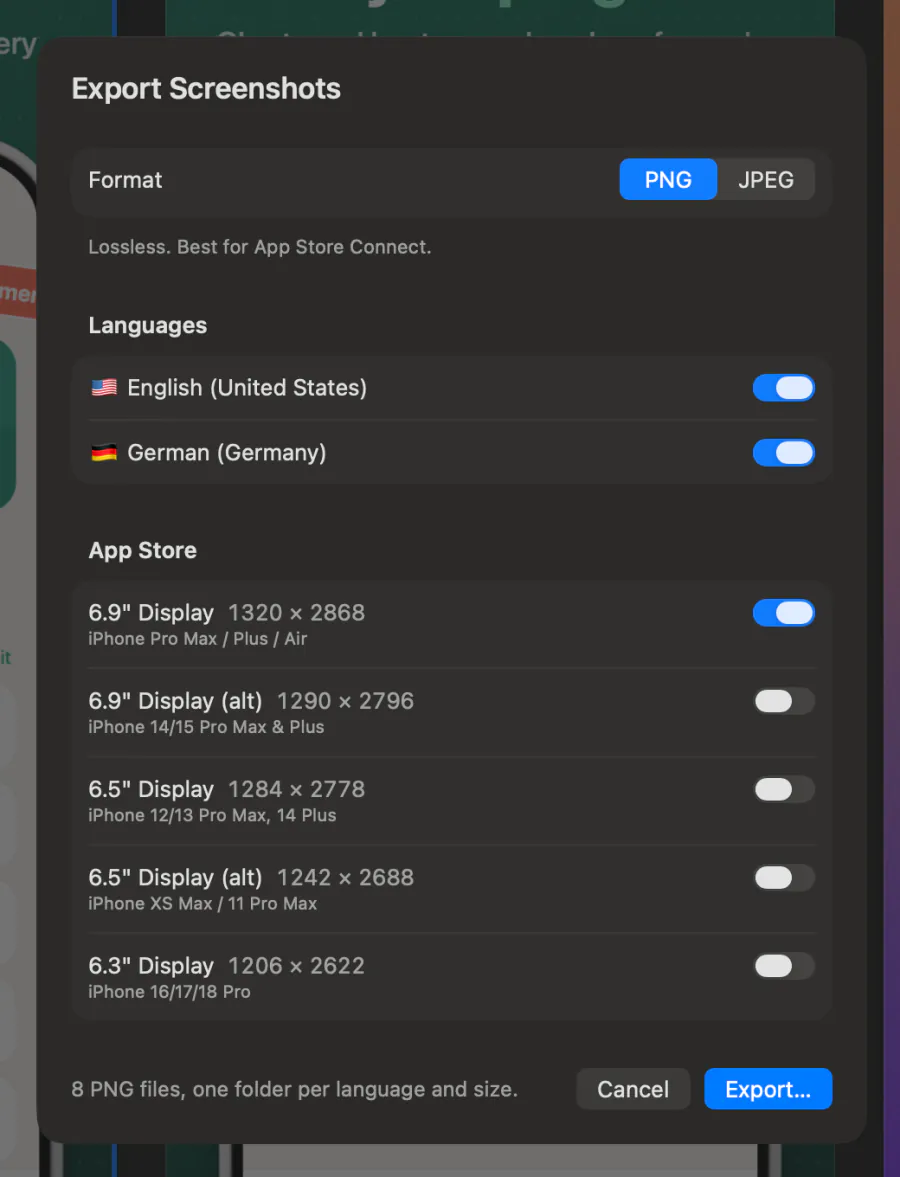Viewport: 900px width, 1177px height.
Task: Disable English (United States) language toggle
Action: [784, 388]
